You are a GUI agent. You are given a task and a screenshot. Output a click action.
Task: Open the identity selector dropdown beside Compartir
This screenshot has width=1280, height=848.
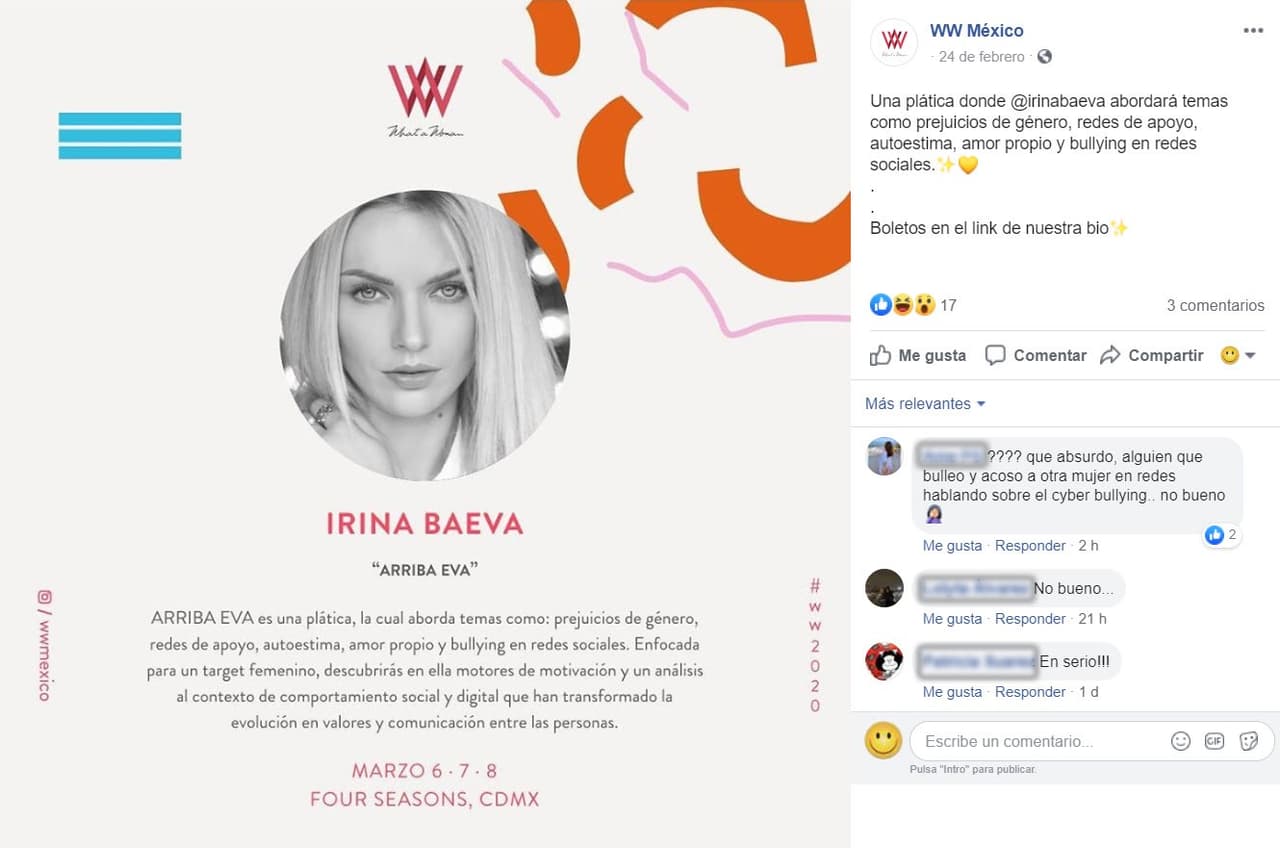1238,355
